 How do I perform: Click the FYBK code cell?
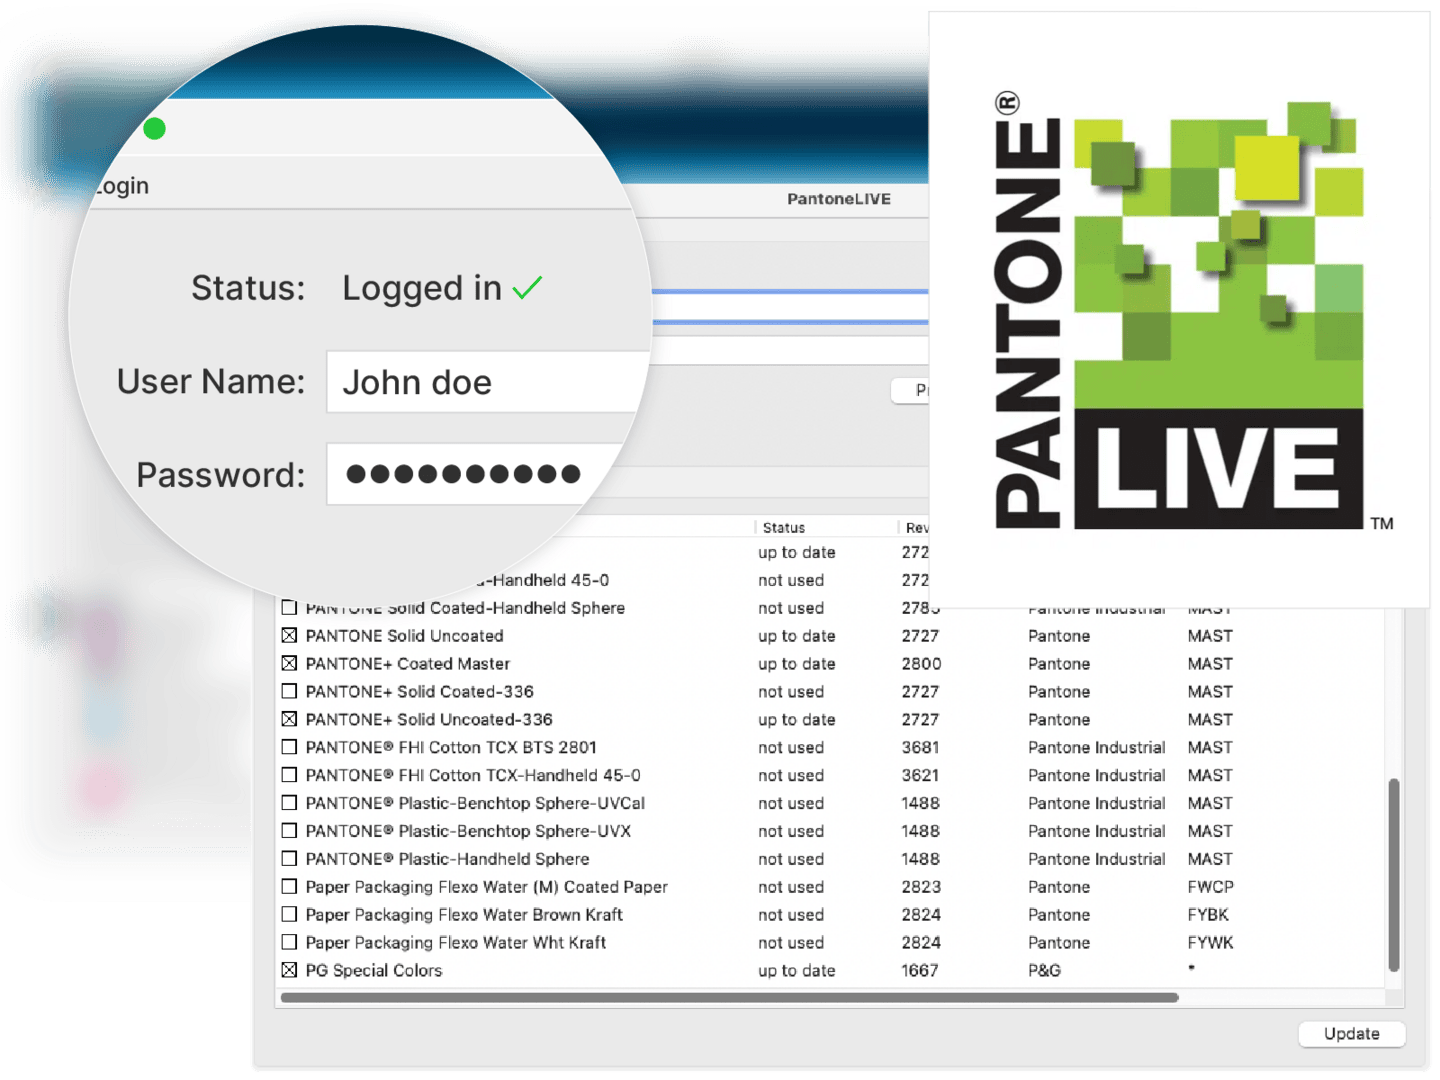coord(1208,915)
